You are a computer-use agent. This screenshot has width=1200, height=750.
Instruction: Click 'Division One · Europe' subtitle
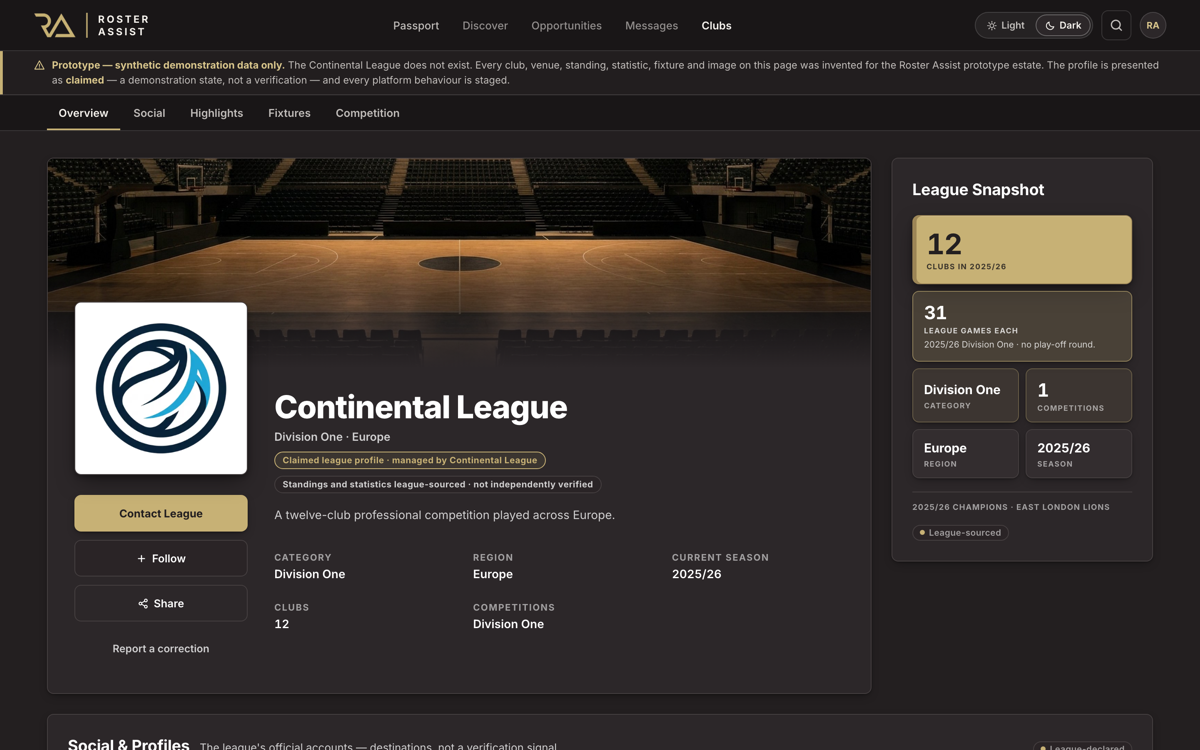coord(332,437)
